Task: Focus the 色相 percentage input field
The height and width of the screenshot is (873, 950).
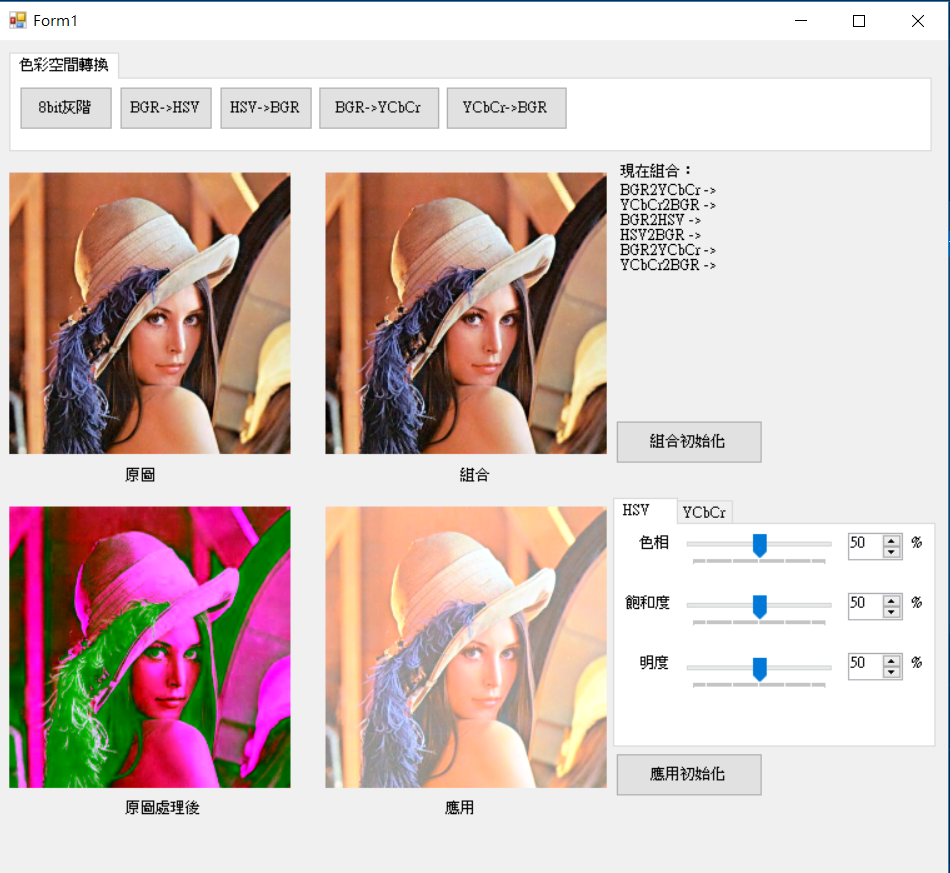Action: pyautogui.click(x=866, y=546)
